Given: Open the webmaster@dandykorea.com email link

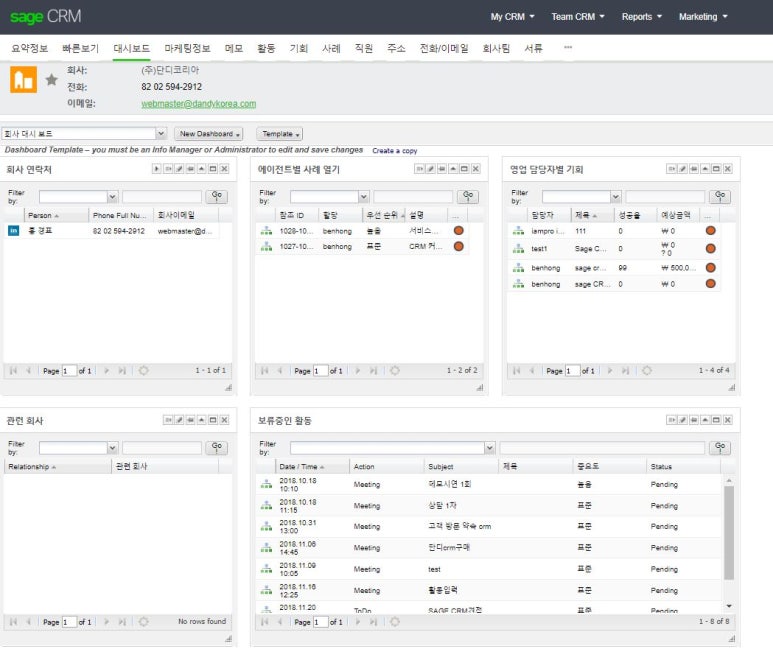Looking at the screenshot, I should click(x=199, y=104).
